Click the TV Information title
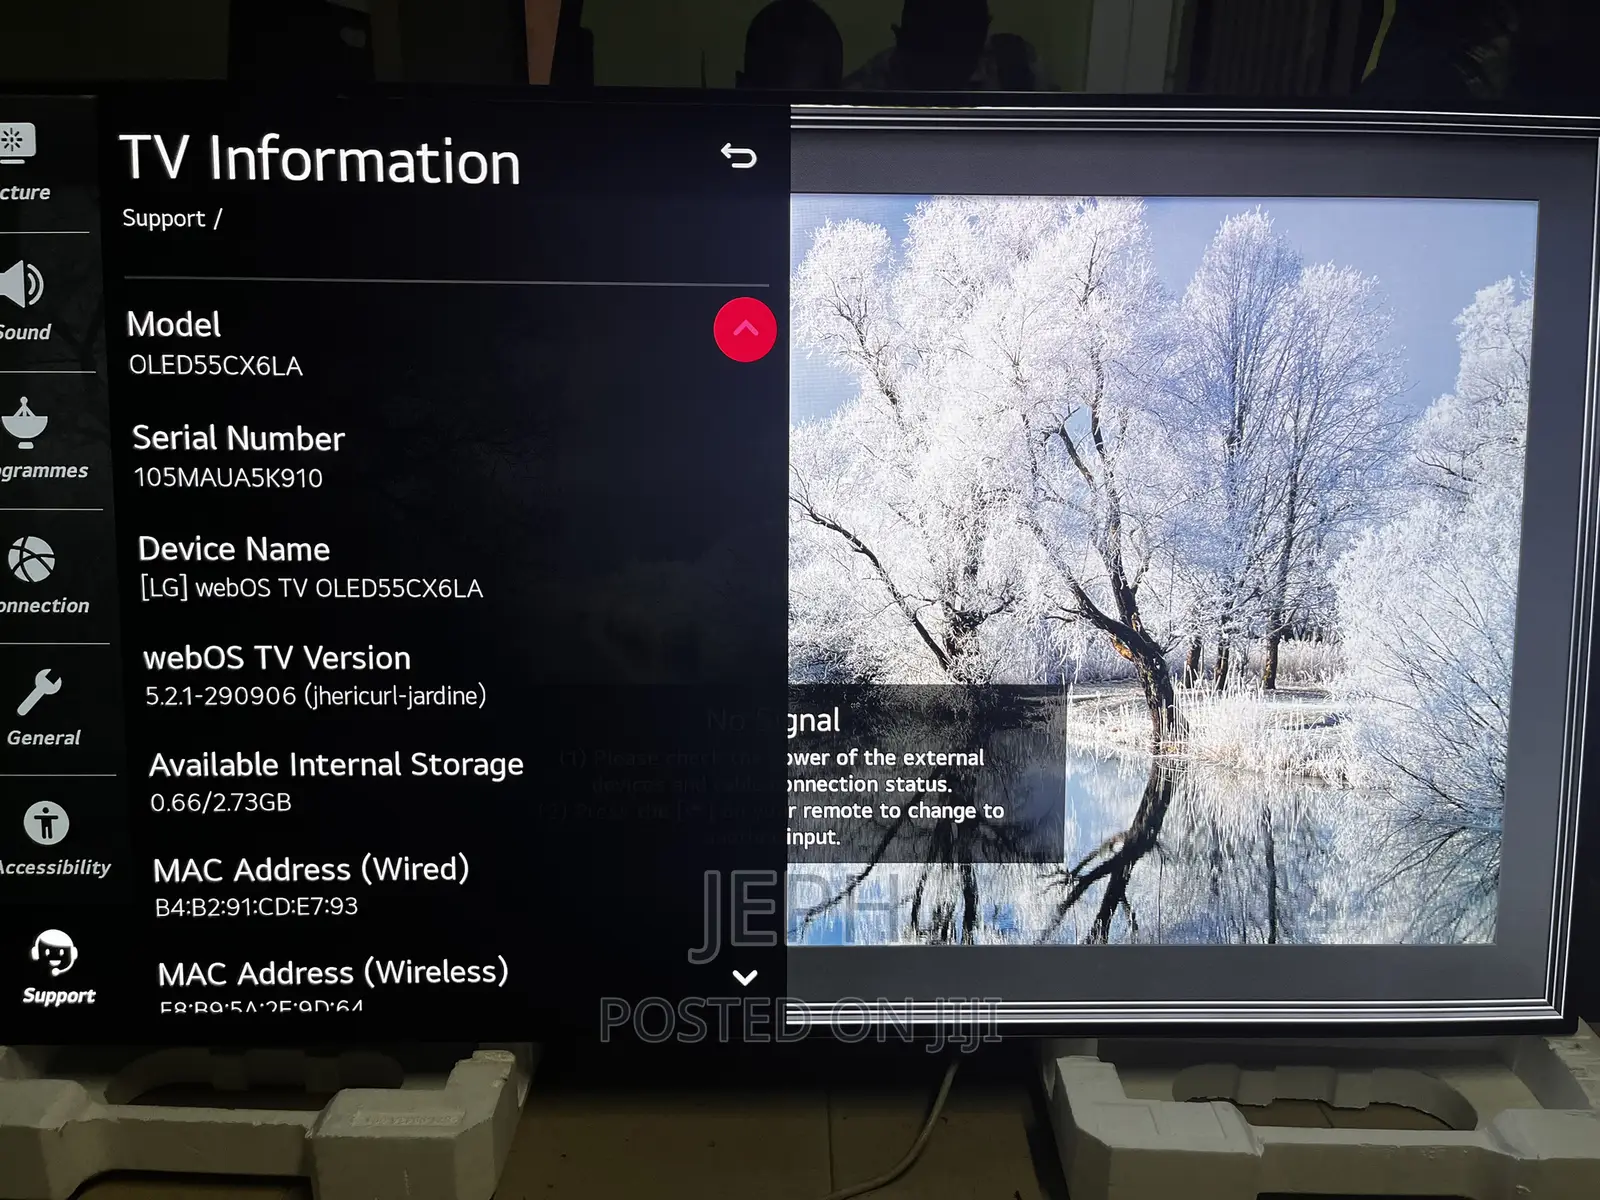The width and height of the screenshot is (1600, 1200). tap(320, 160)
